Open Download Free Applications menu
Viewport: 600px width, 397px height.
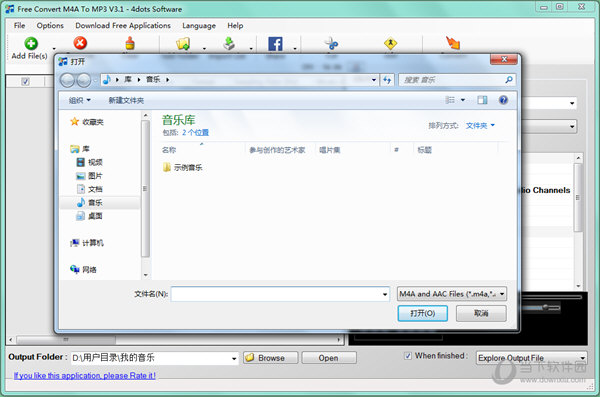point(123,26)
